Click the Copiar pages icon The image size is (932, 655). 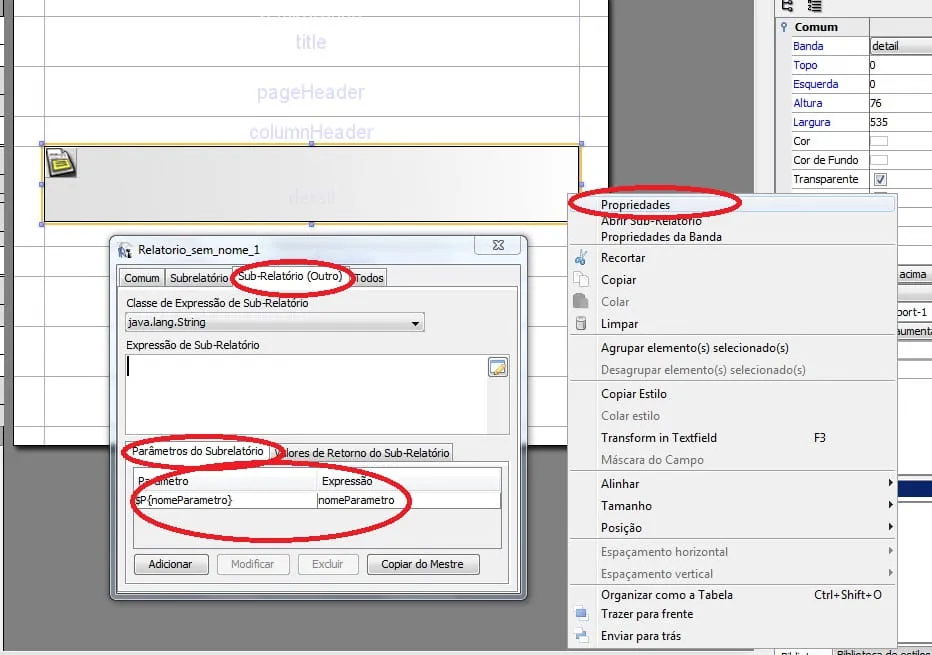coord(581,279)
